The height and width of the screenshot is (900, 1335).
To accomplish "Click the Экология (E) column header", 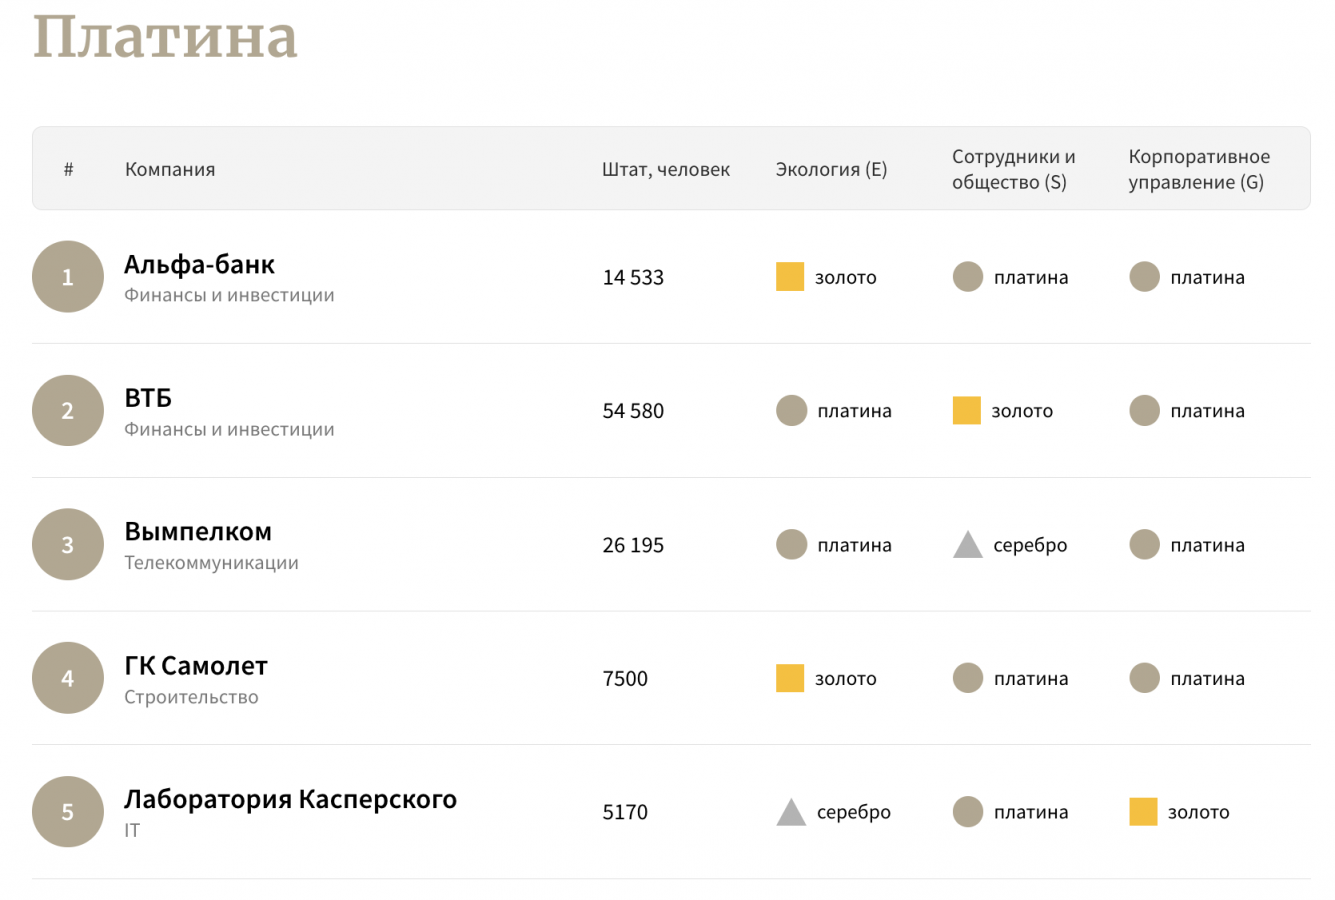I will tap(831, 169).
